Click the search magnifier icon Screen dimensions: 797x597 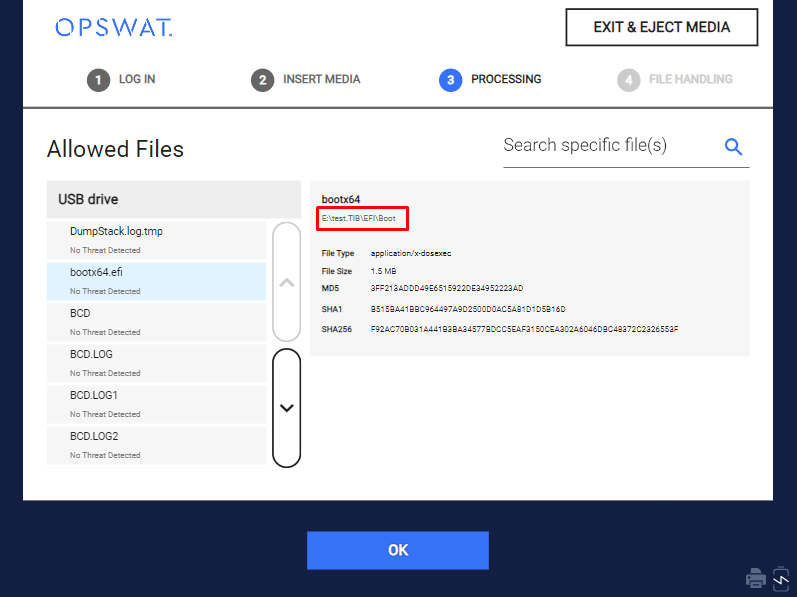click(733, 147)
